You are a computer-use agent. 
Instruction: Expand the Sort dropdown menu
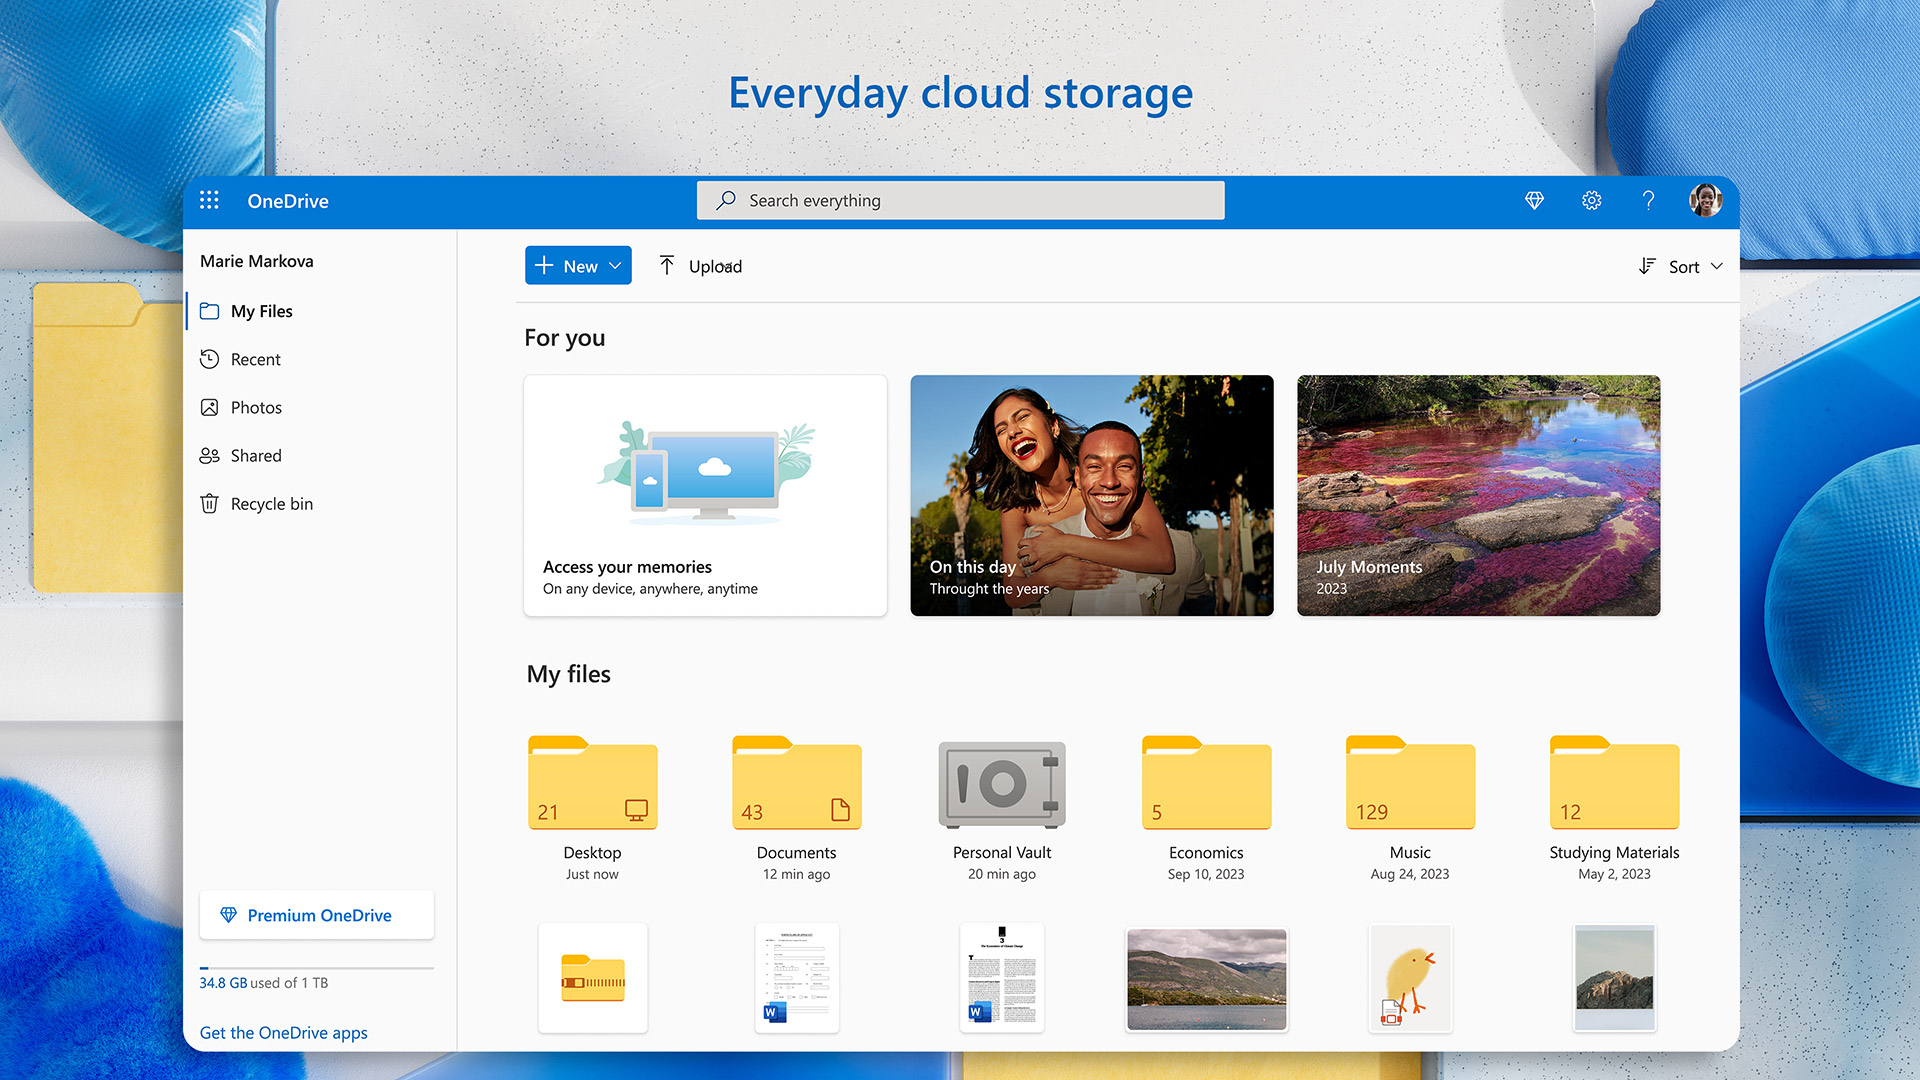[x=1679, y=265]
